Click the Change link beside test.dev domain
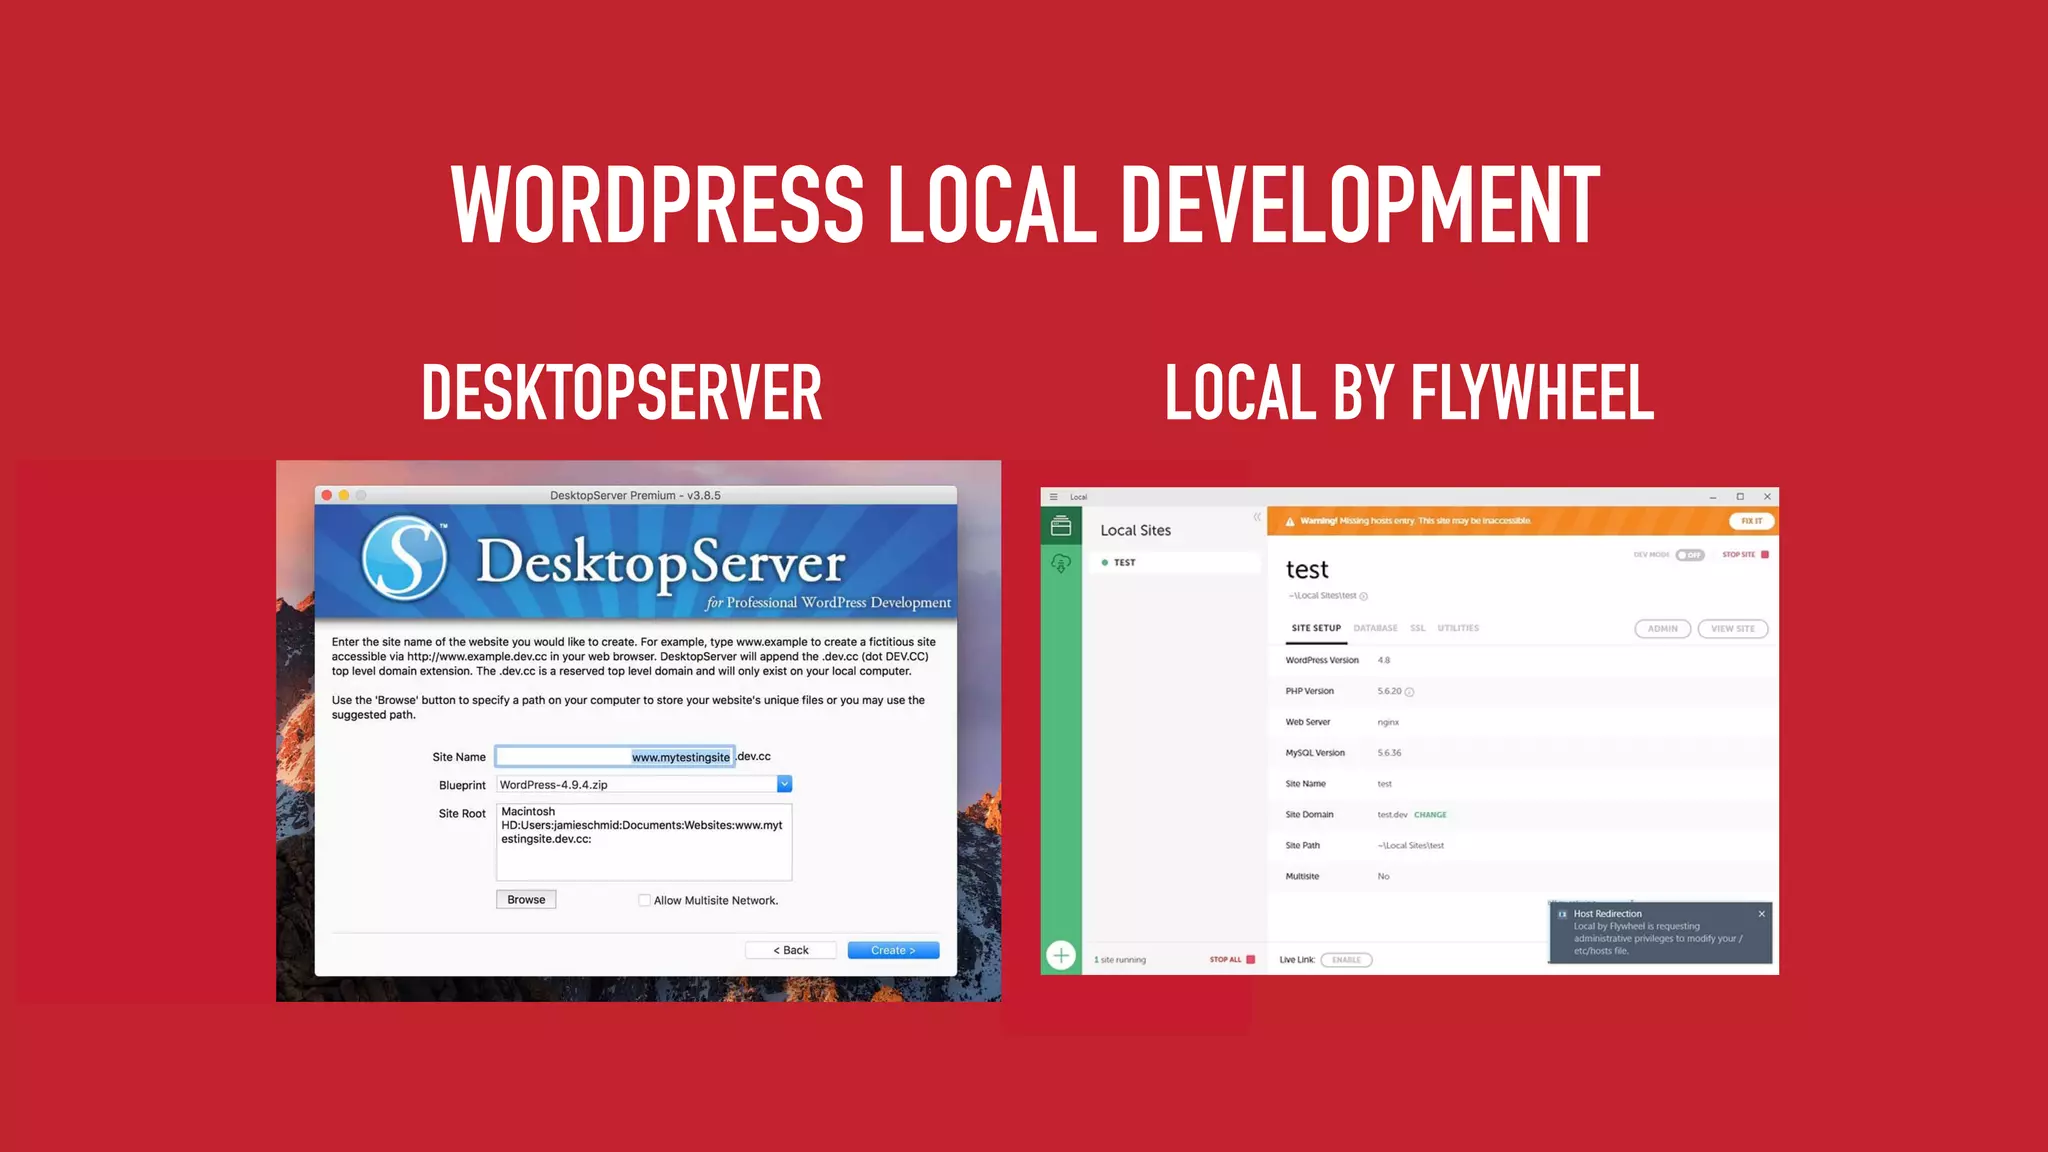Image resolution: width=2048 pixels, height=1152 pixels. point(1430,815)
